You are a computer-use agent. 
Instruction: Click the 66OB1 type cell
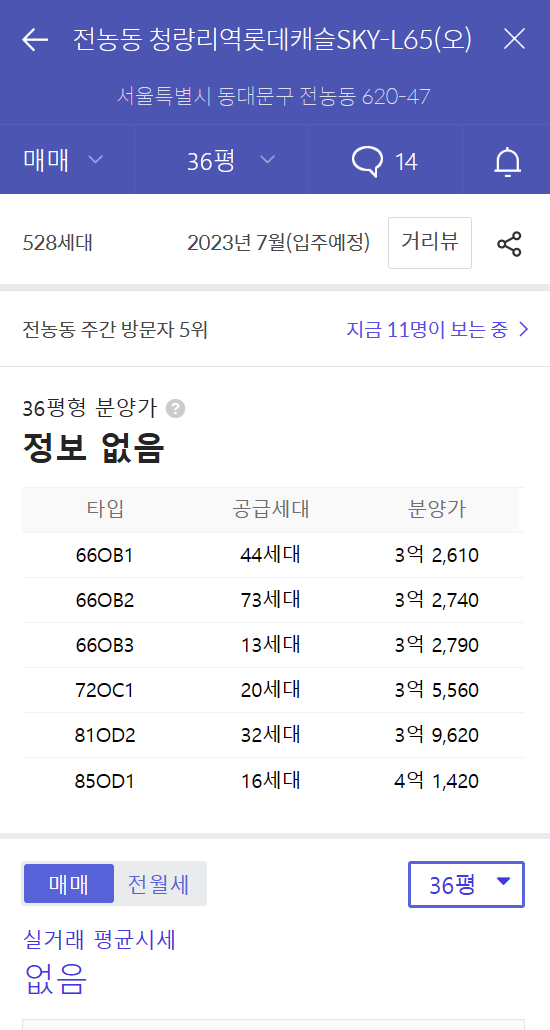104,556
